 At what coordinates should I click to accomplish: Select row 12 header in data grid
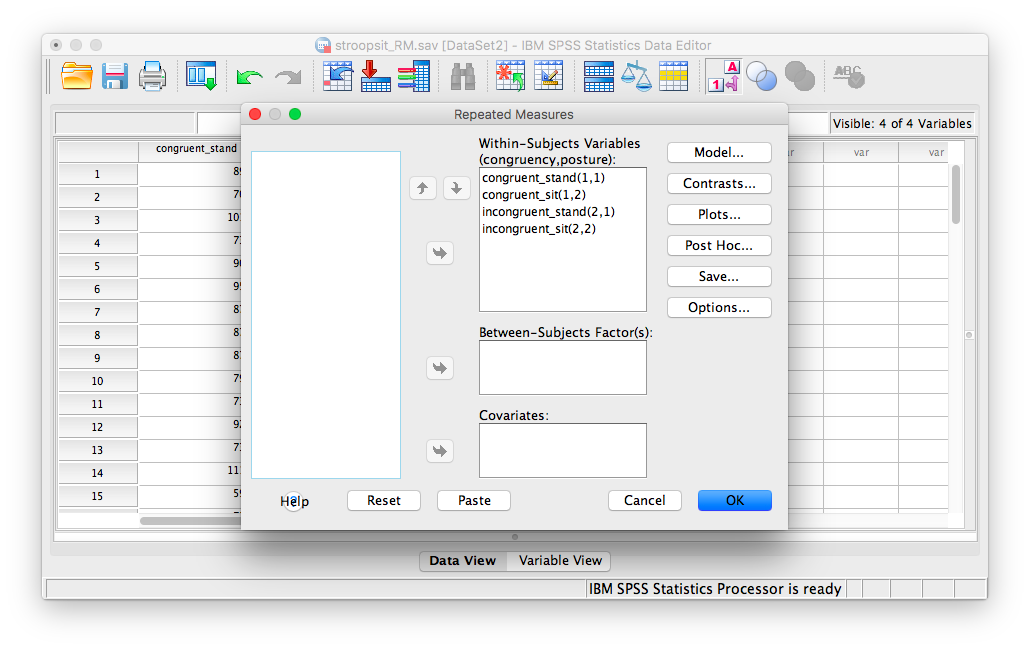point(97,427)
